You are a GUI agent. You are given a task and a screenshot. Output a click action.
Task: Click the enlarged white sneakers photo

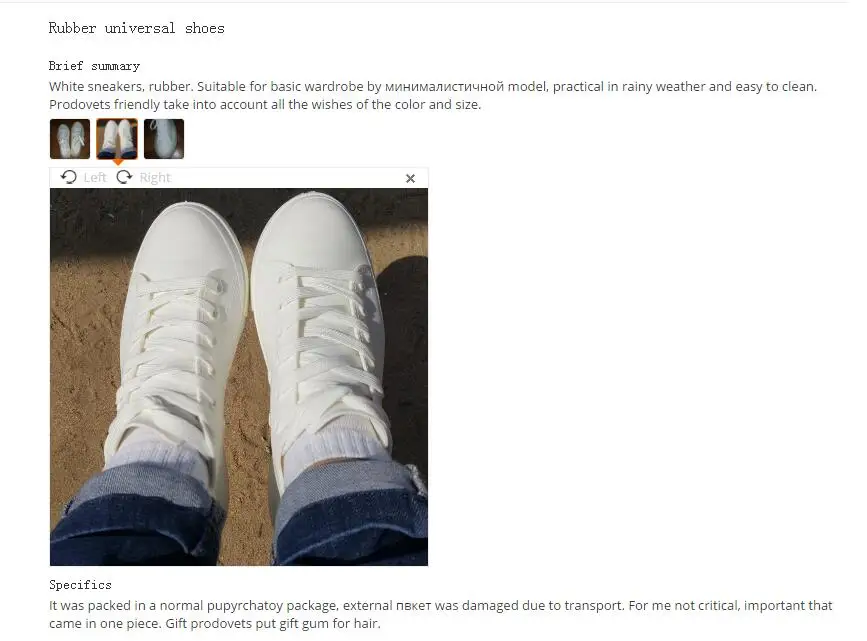[239, 377]
